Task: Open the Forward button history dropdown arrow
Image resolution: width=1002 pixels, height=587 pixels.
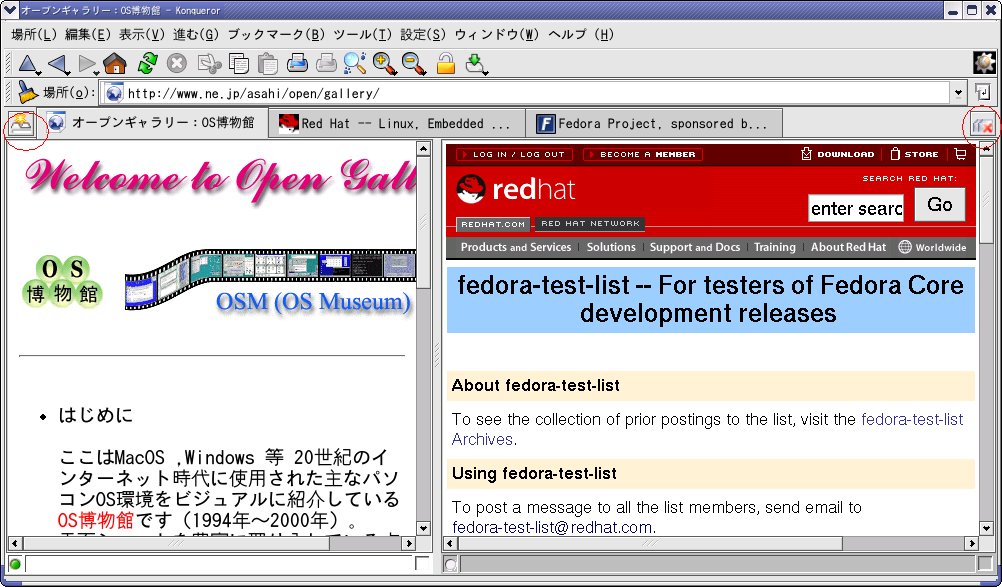Action: point(97,72)
